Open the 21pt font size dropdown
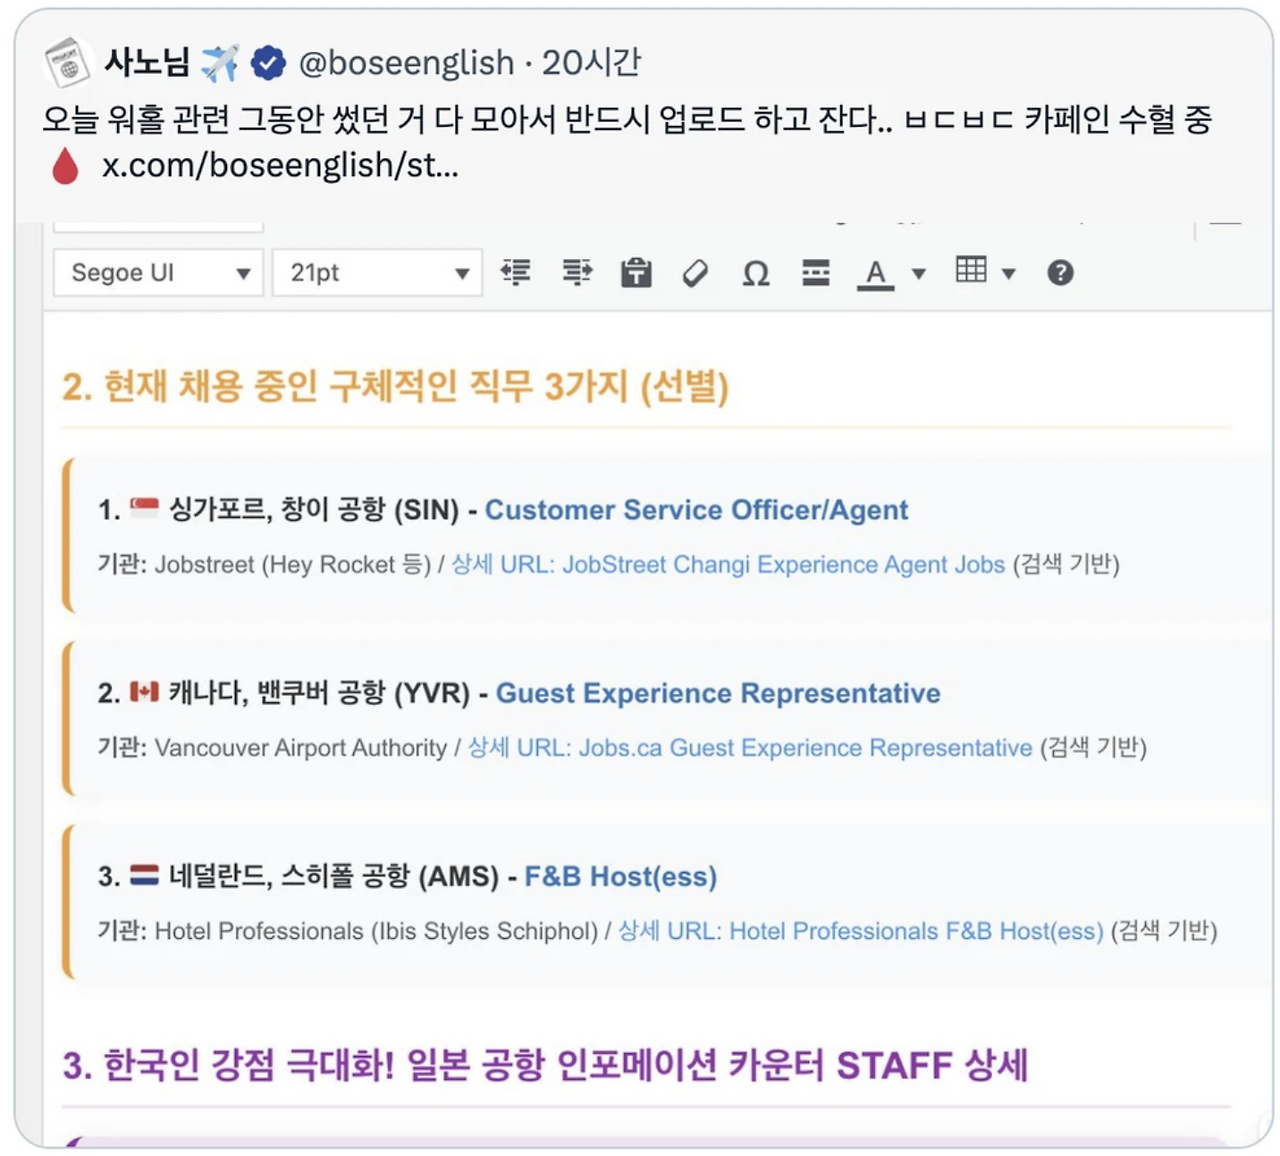 tap(376, 271)
